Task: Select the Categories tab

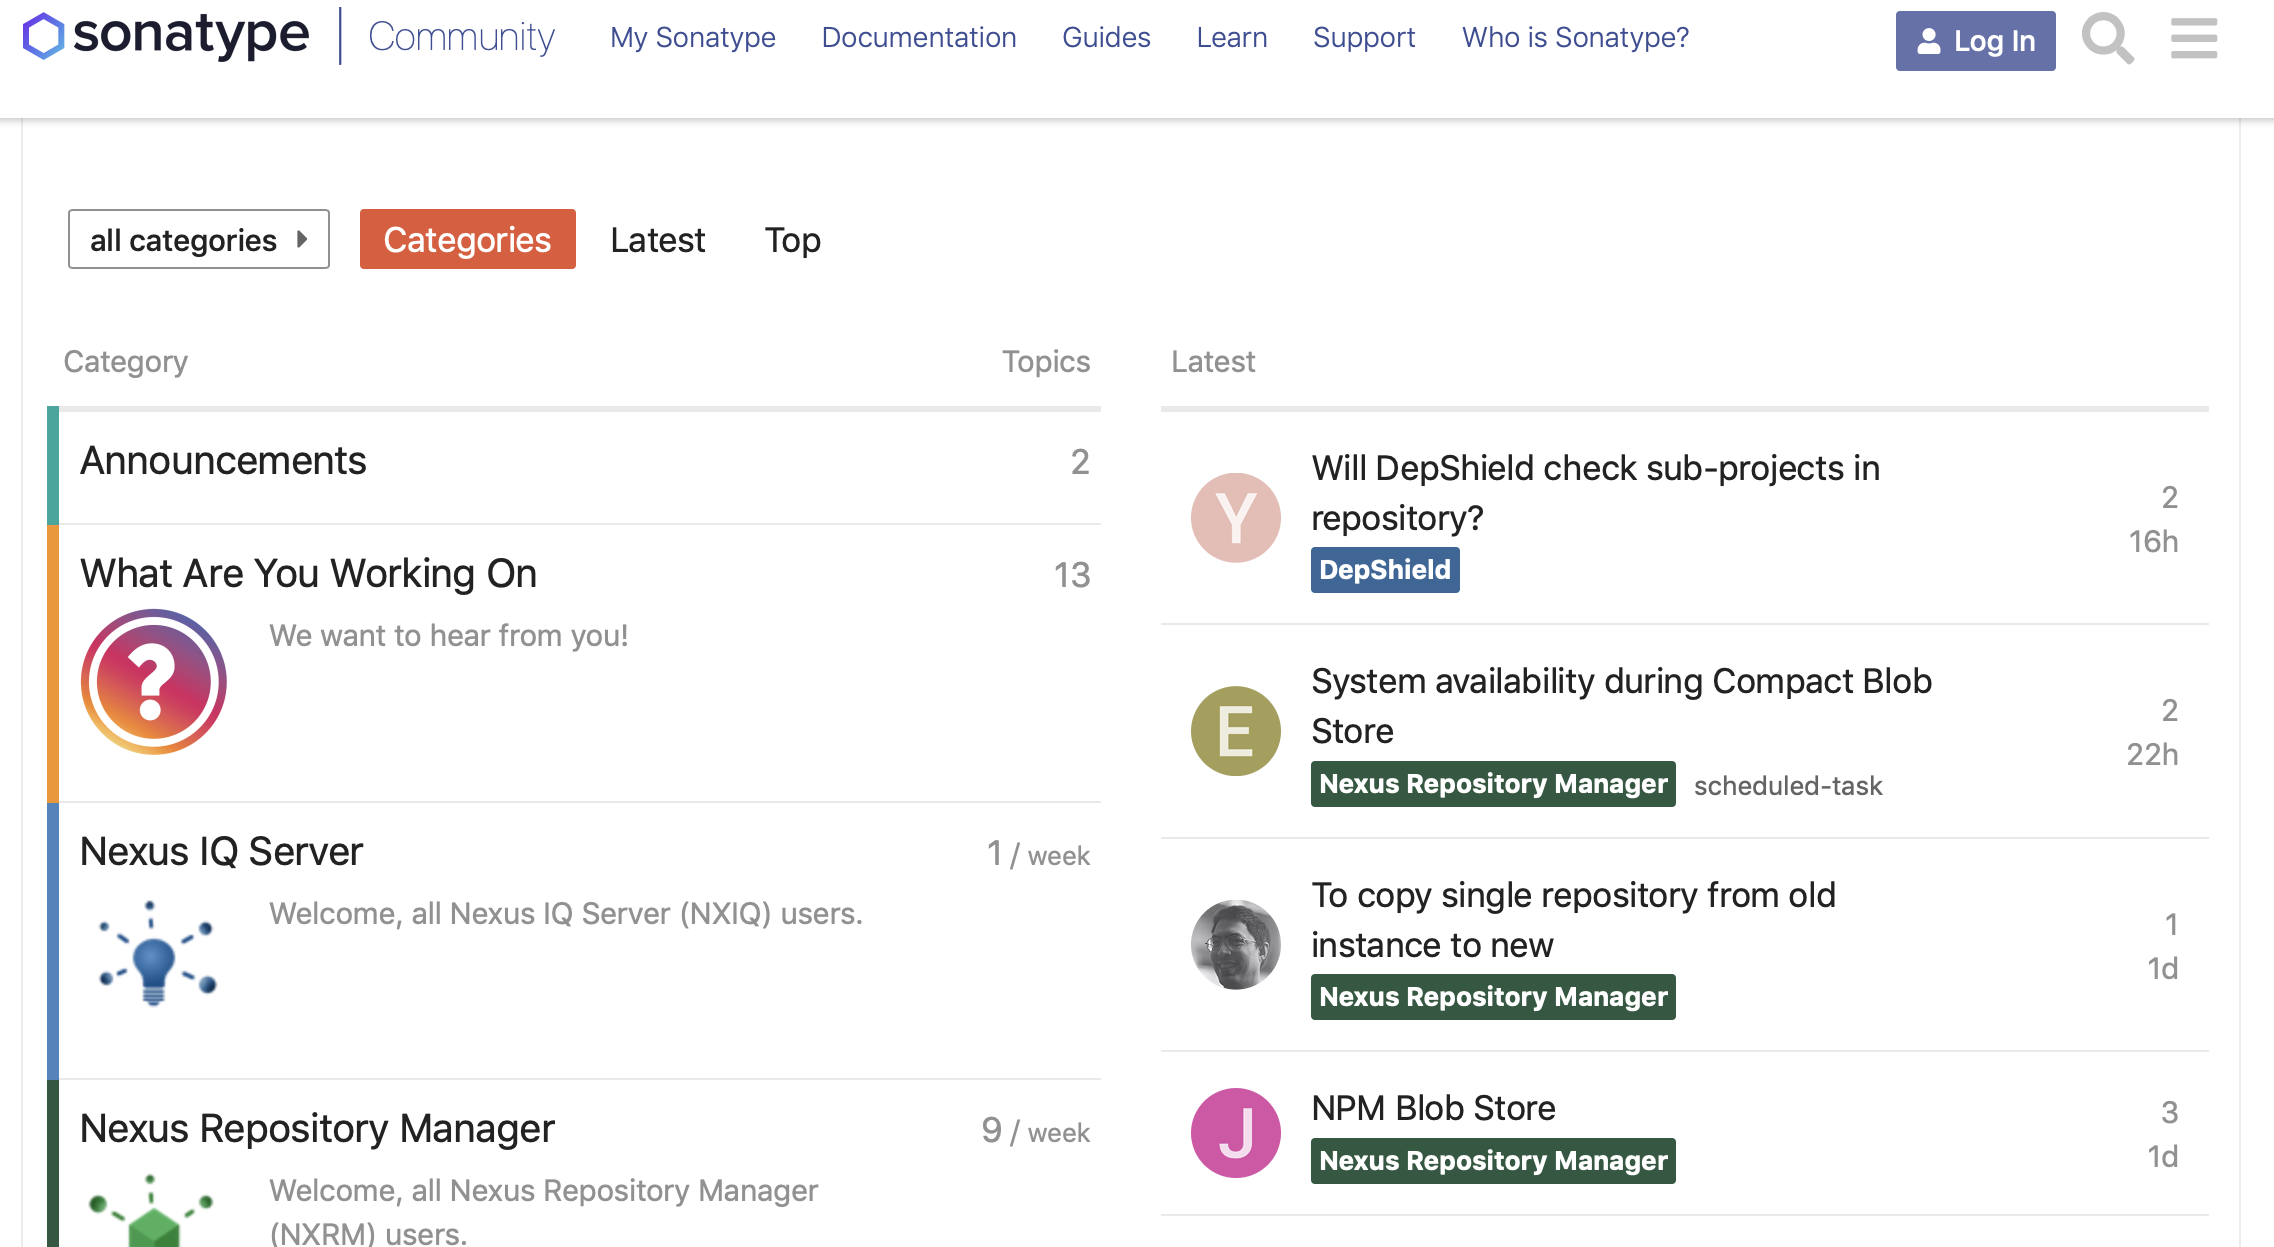Action: click(468, 238)
